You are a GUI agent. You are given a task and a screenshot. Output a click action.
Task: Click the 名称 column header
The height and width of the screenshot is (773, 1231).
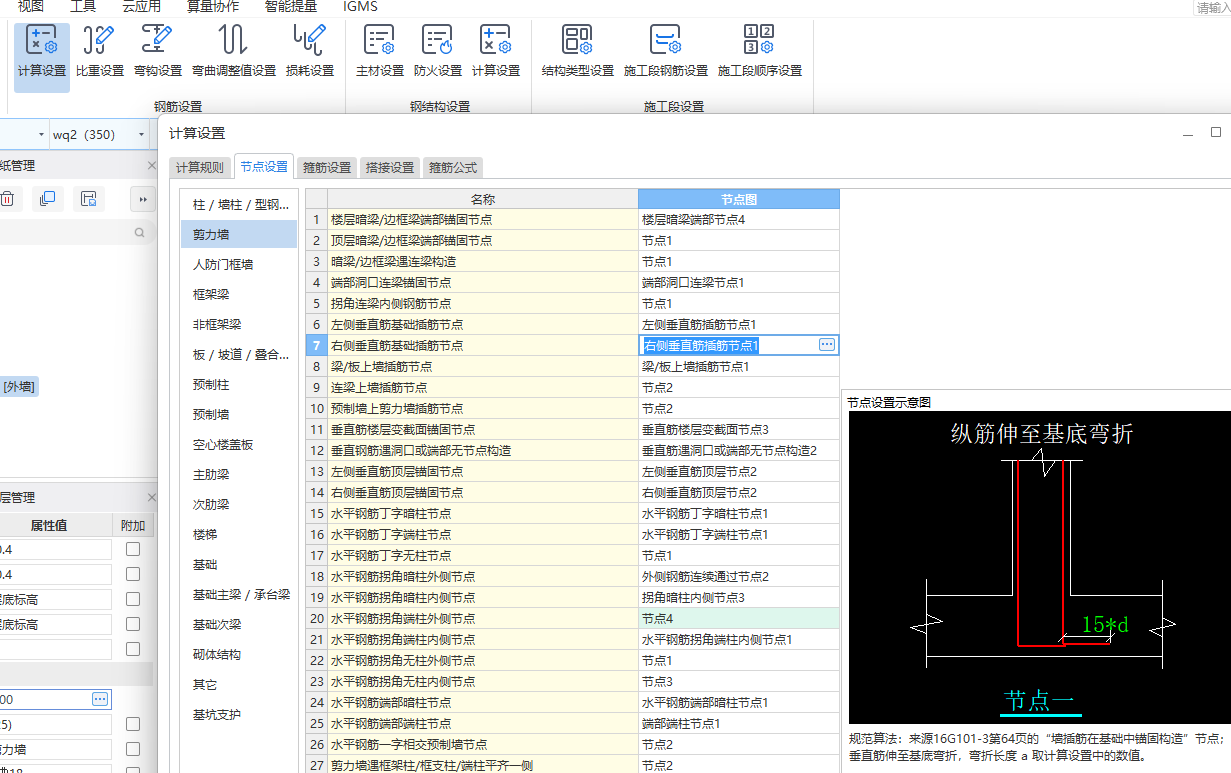tap(483, 199)
